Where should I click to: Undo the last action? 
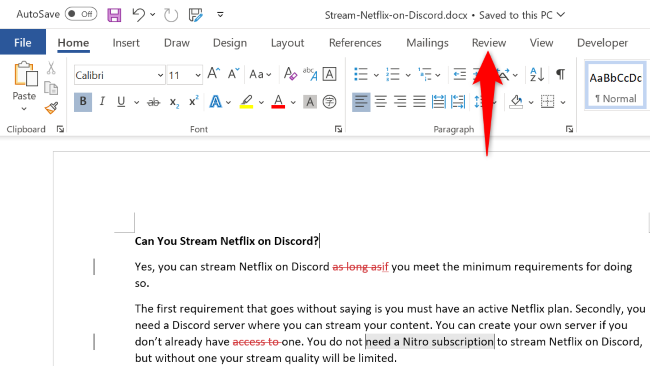point(138,15)
